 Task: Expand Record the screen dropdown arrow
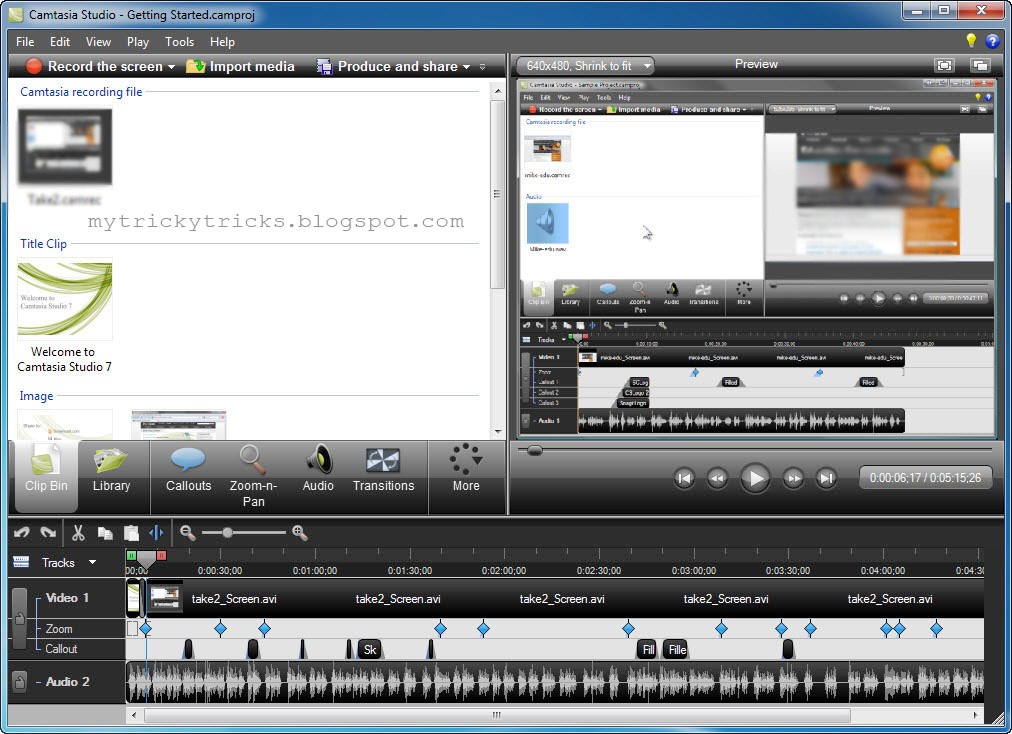pos(171,67)
